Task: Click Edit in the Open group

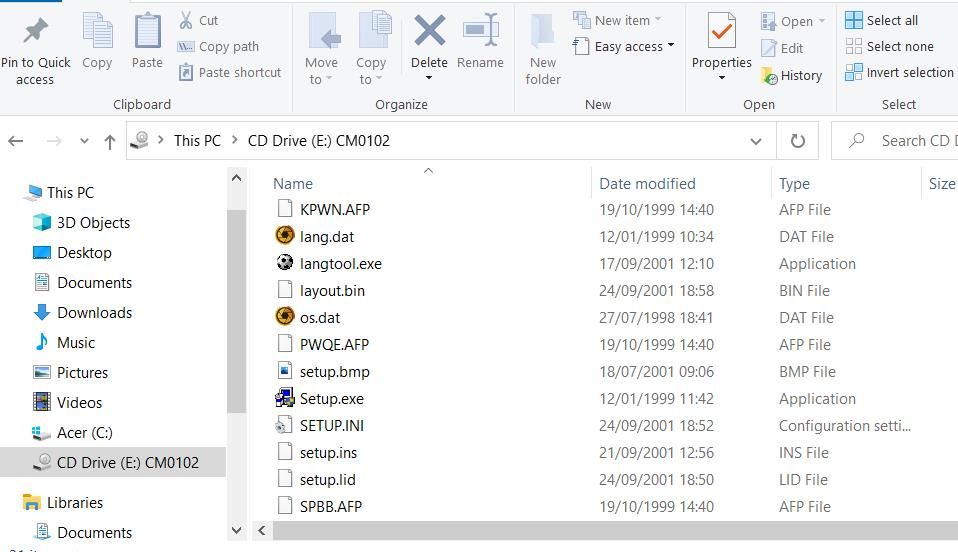Action: tap(782, 48)
